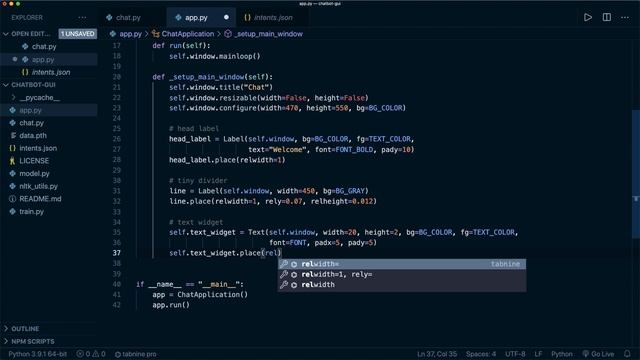Image resolution: width=640 pixels, height=360 pixels.
Task: Click the editor vertical scrollbar
Action: [x=636, y=174]
